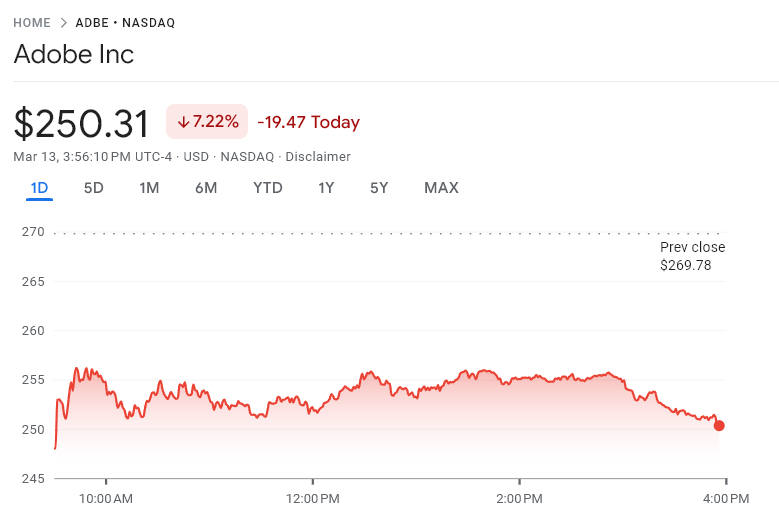Switch to YTD chart view
The height and width of the screenshot is (525, 779).
coord(267,188)
